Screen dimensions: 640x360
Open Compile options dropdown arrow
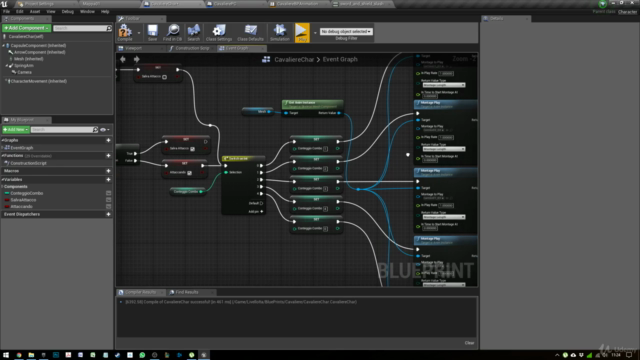click(139, 33)
